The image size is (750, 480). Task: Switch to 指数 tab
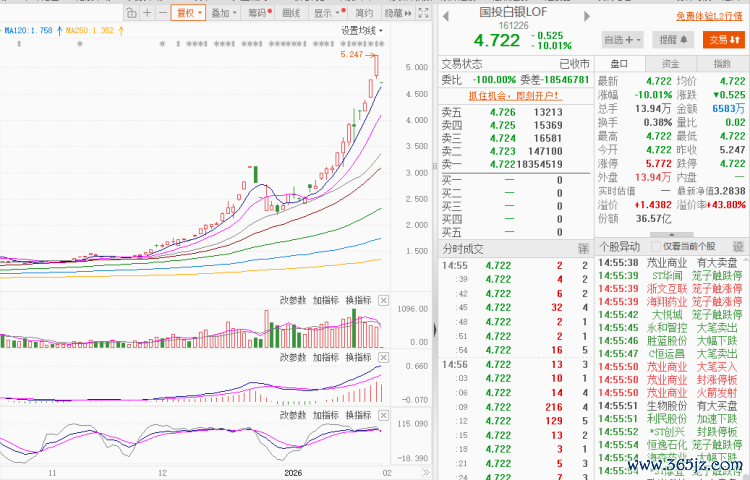(722, 64)
